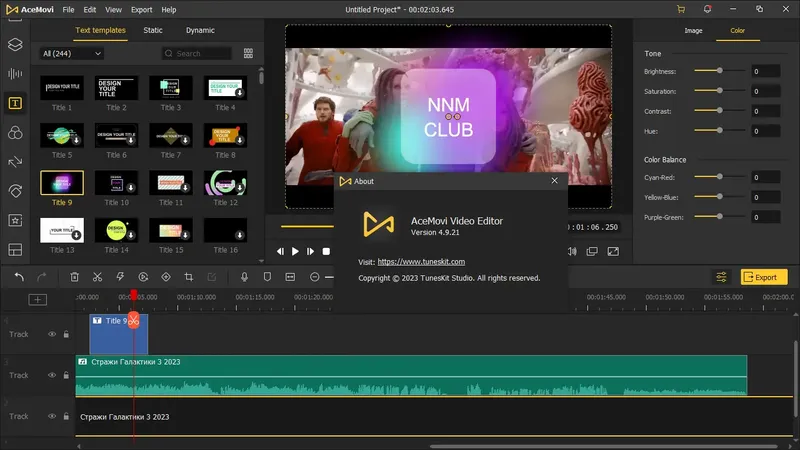Open the All (244) category dropdown
800x450 pixels.
[72, 53]
